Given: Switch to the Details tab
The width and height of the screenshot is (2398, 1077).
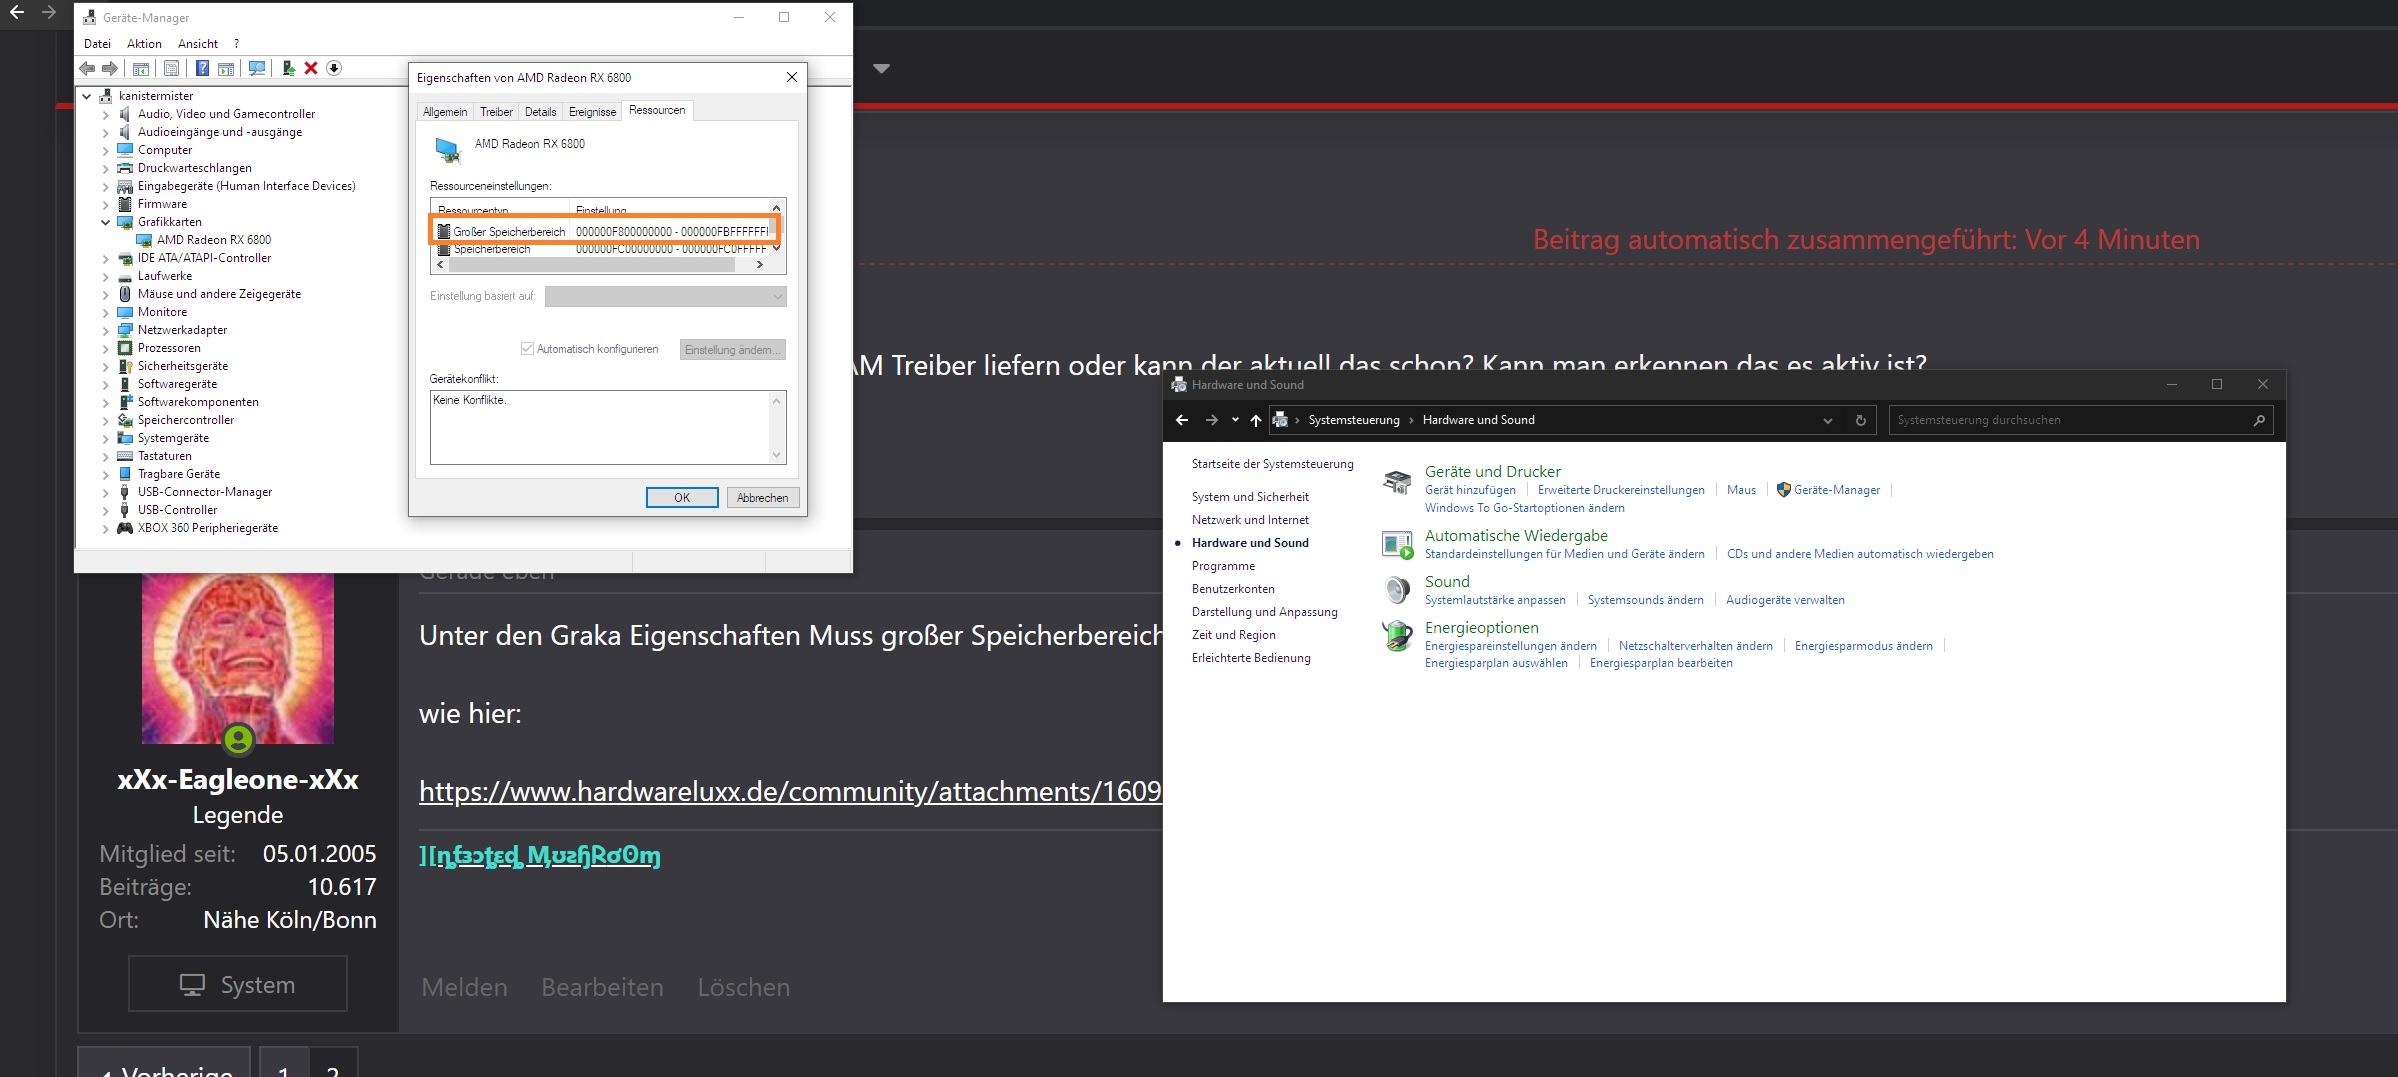Looking at the screenshot, I should 540,112.
